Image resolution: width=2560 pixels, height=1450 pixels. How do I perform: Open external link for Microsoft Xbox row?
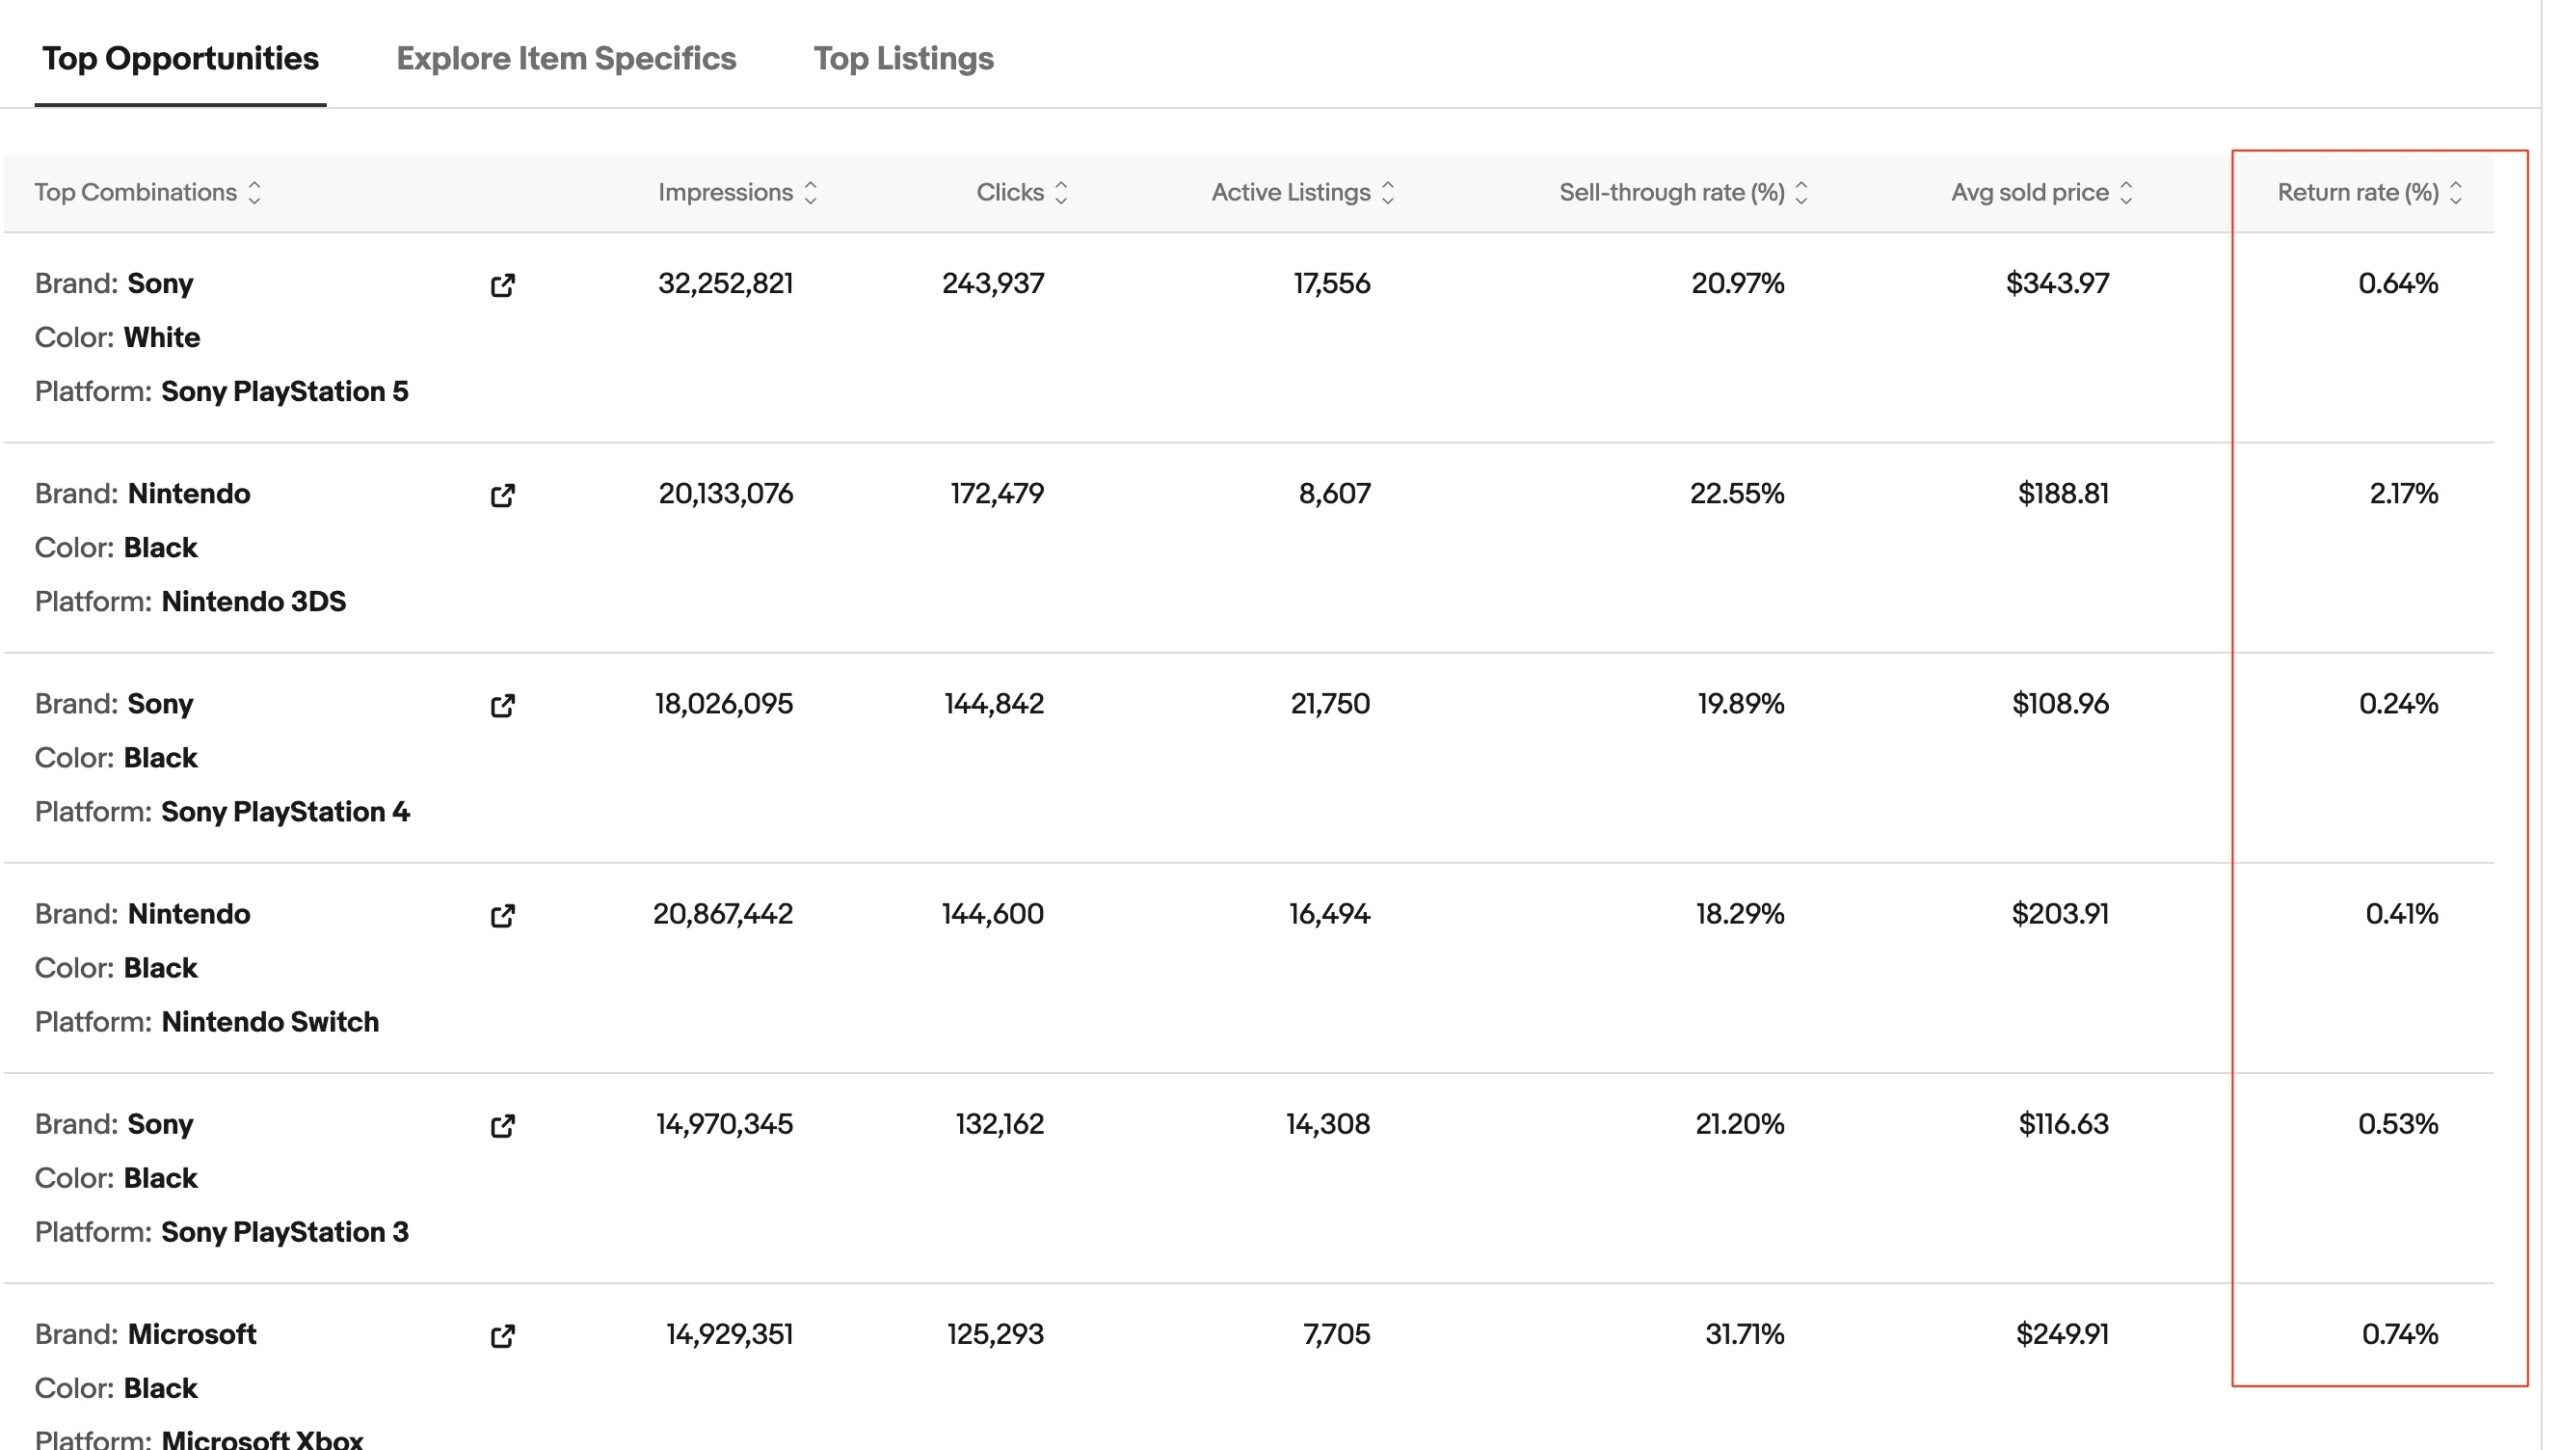[x=502, y=1336]
